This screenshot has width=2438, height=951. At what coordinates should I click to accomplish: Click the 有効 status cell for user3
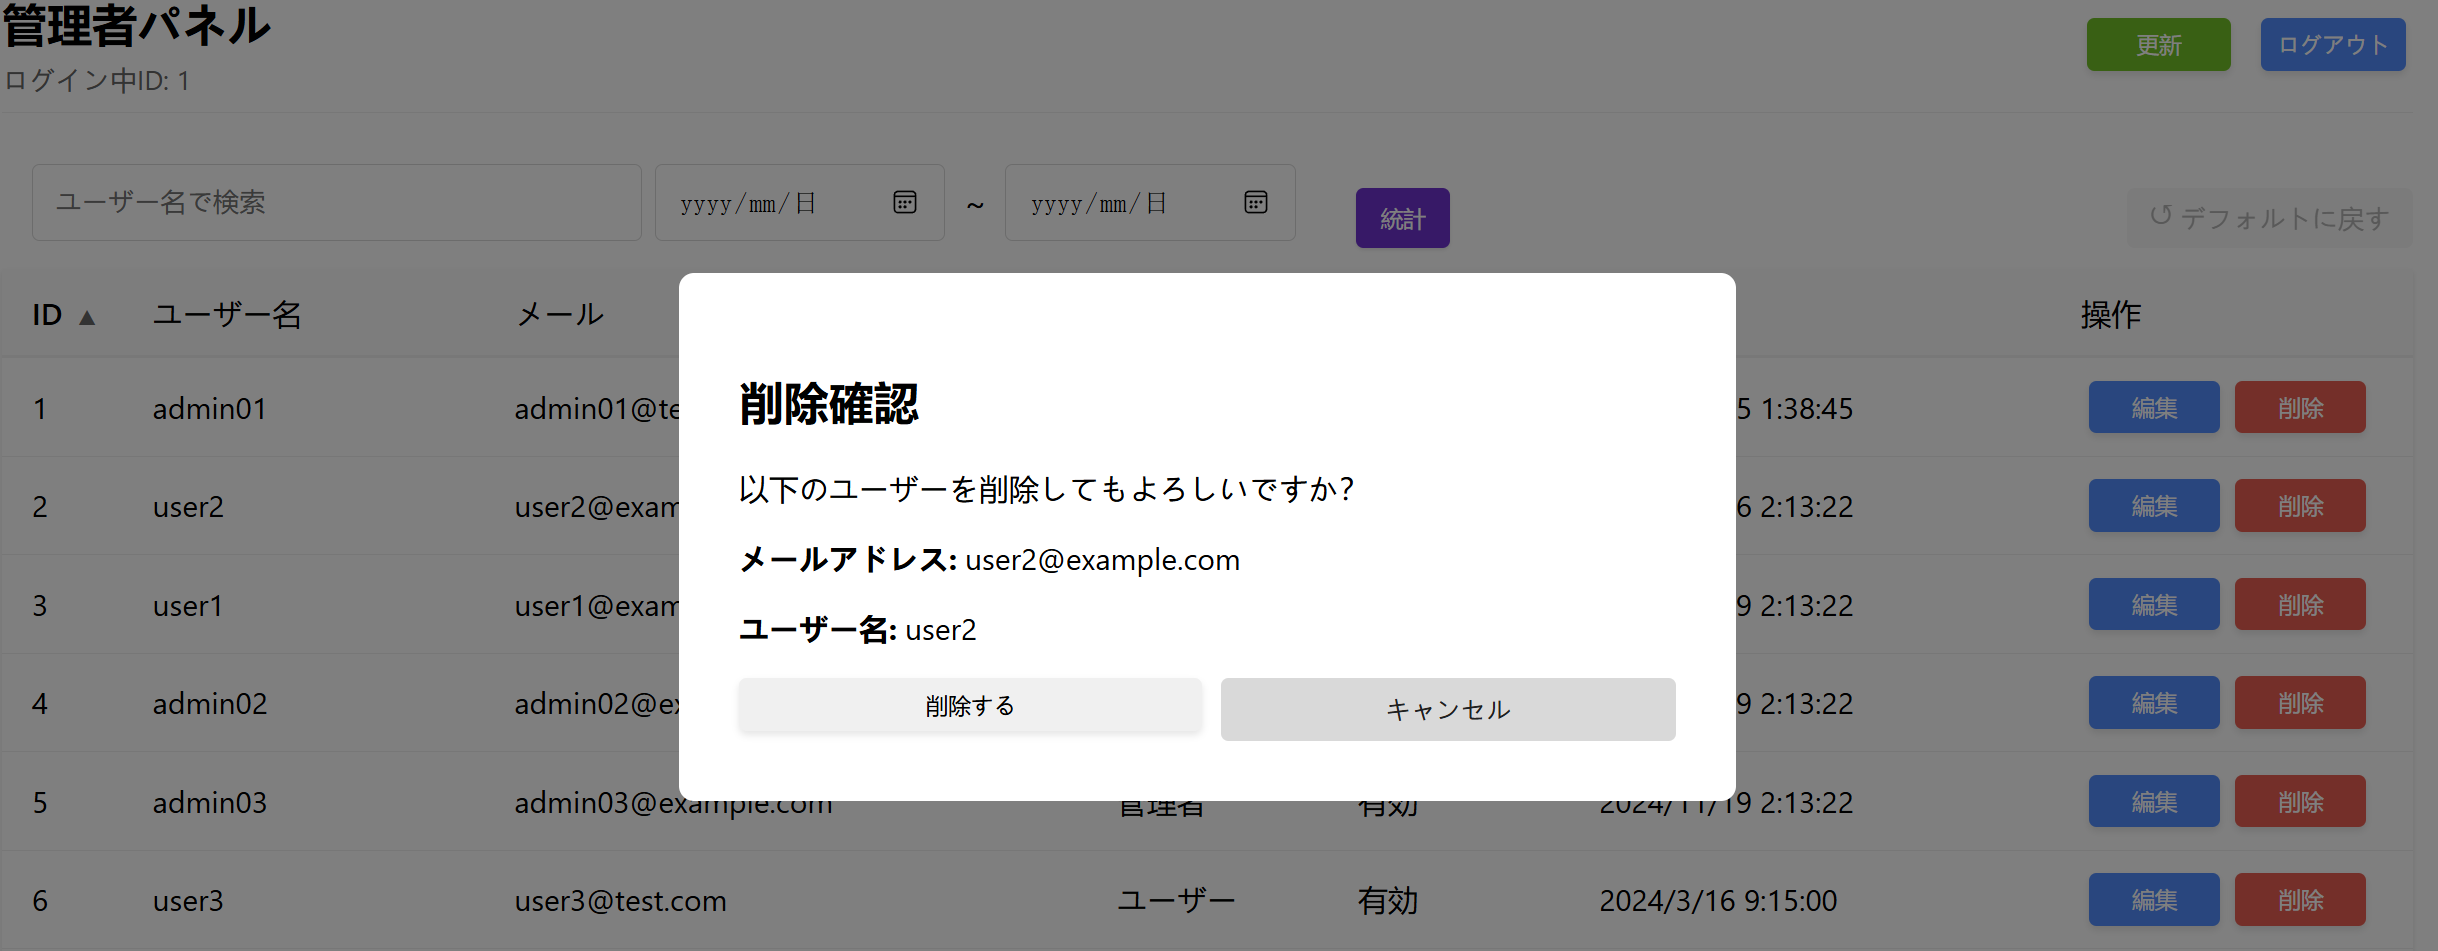pos(1388,900)
